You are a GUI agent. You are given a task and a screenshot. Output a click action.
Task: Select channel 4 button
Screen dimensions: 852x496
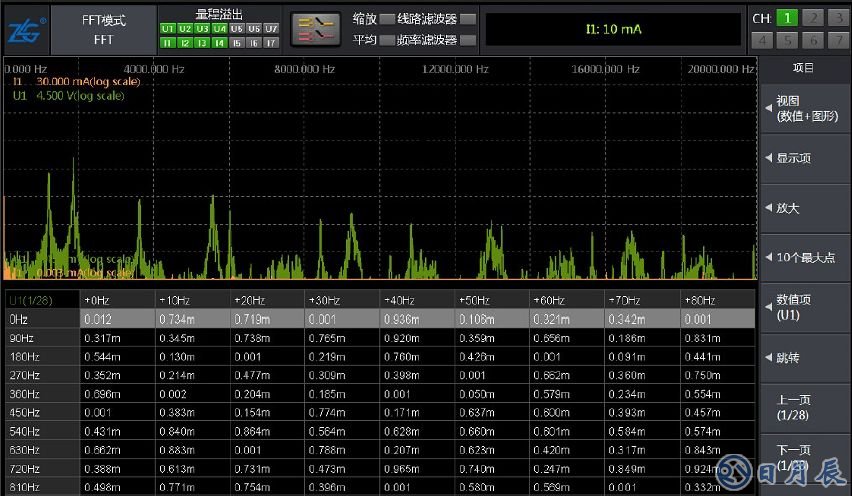pyautogui.click(x=763, y=41)
